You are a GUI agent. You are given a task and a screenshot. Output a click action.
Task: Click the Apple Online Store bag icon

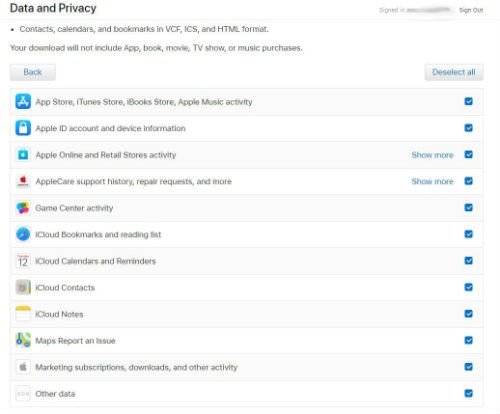[x=23, y=155]
